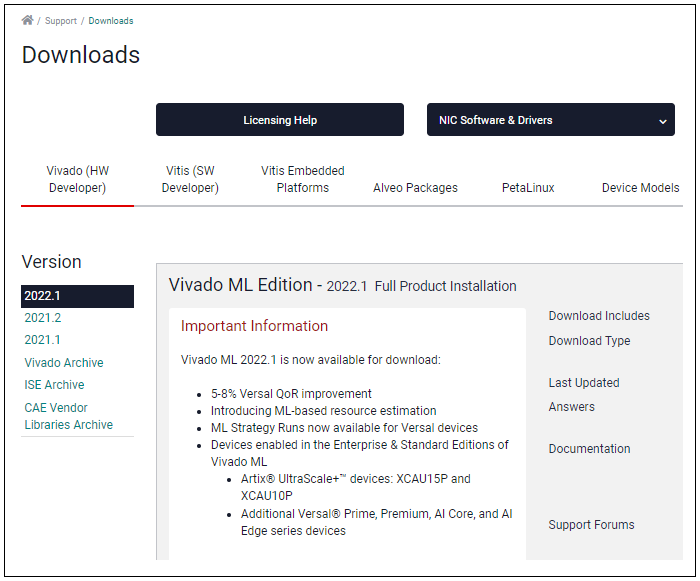
Task: Open CAE Vendor Libraries Archive
Action: [x=69, y=416]
